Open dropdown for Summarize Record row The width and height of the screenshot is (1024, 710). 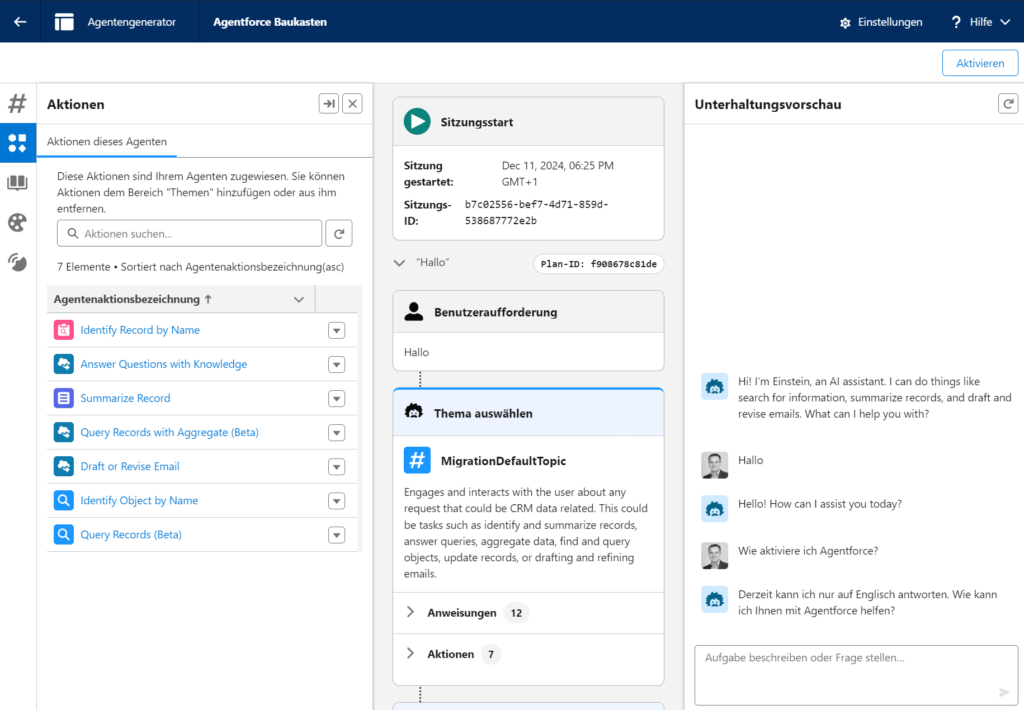[336, 399]
